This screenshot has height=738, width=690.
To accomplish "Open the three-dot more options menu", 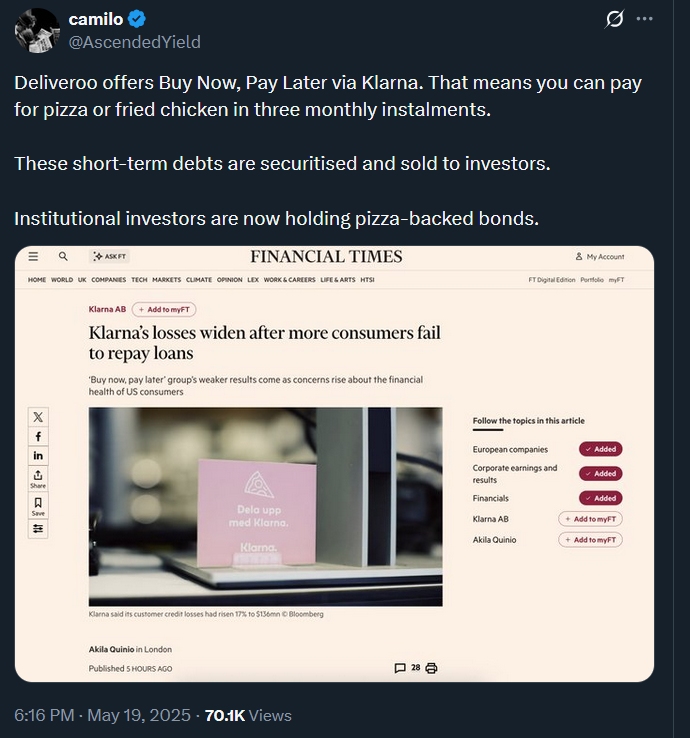I will pyautogui.click(x=644, y=19).
